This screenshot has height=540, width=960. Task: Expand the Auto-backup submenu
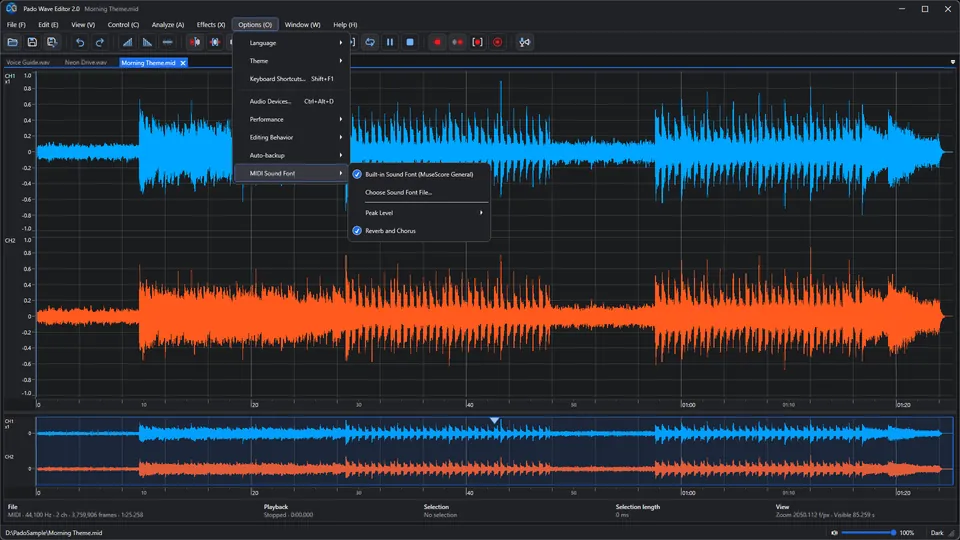[x=291, y=156]
